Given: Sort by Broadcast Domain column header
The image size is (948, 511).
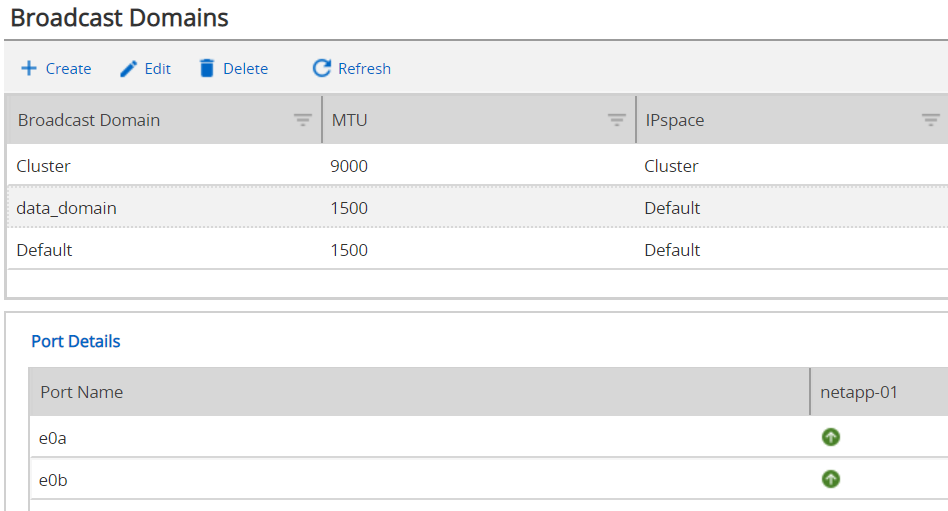Looking at the screenshot, I should (x=89, y=120).
